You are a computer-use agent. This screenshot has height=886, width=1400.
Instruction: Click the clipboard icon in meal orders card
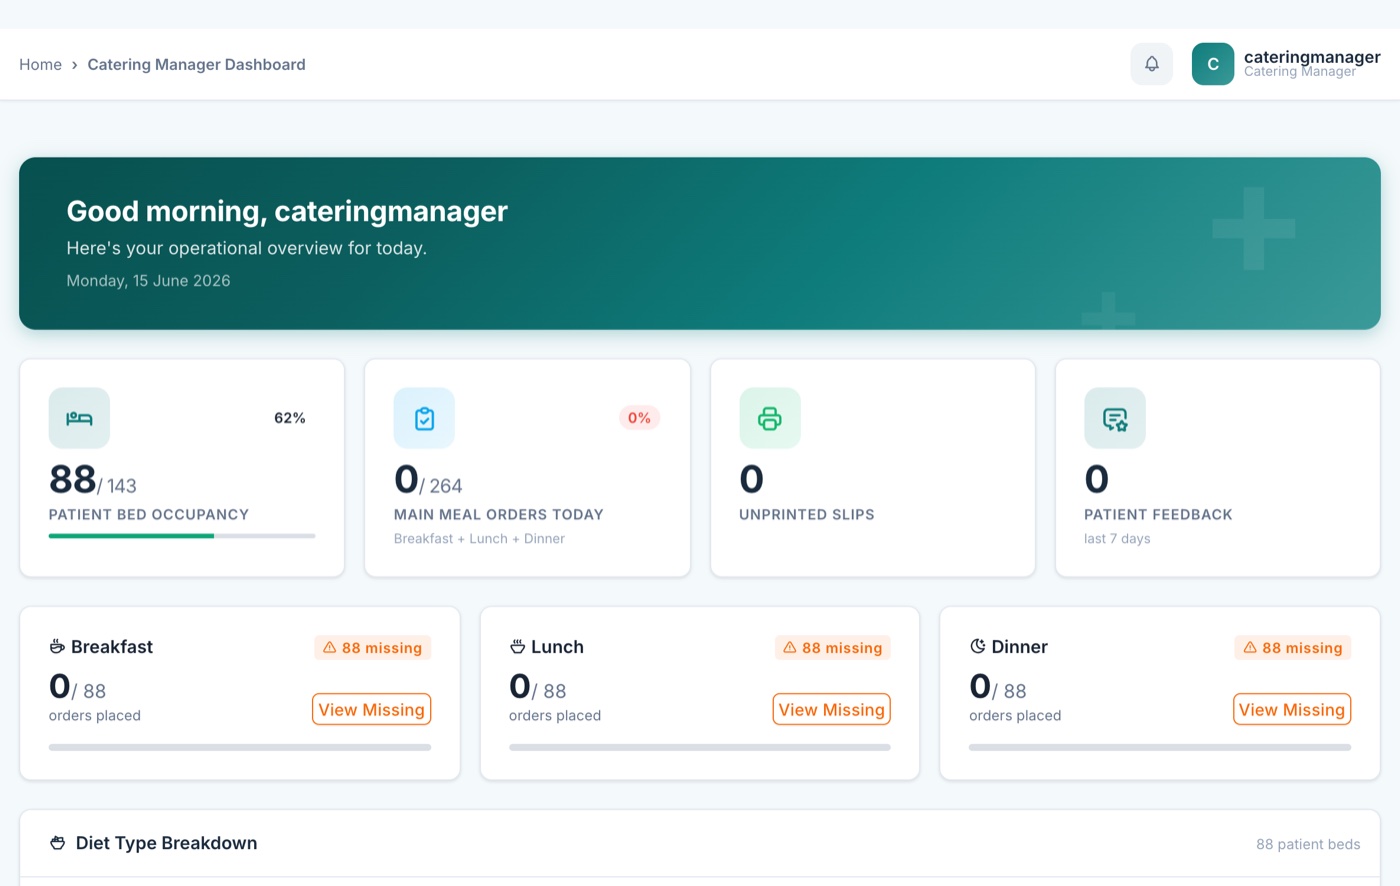tap(424, 418)
